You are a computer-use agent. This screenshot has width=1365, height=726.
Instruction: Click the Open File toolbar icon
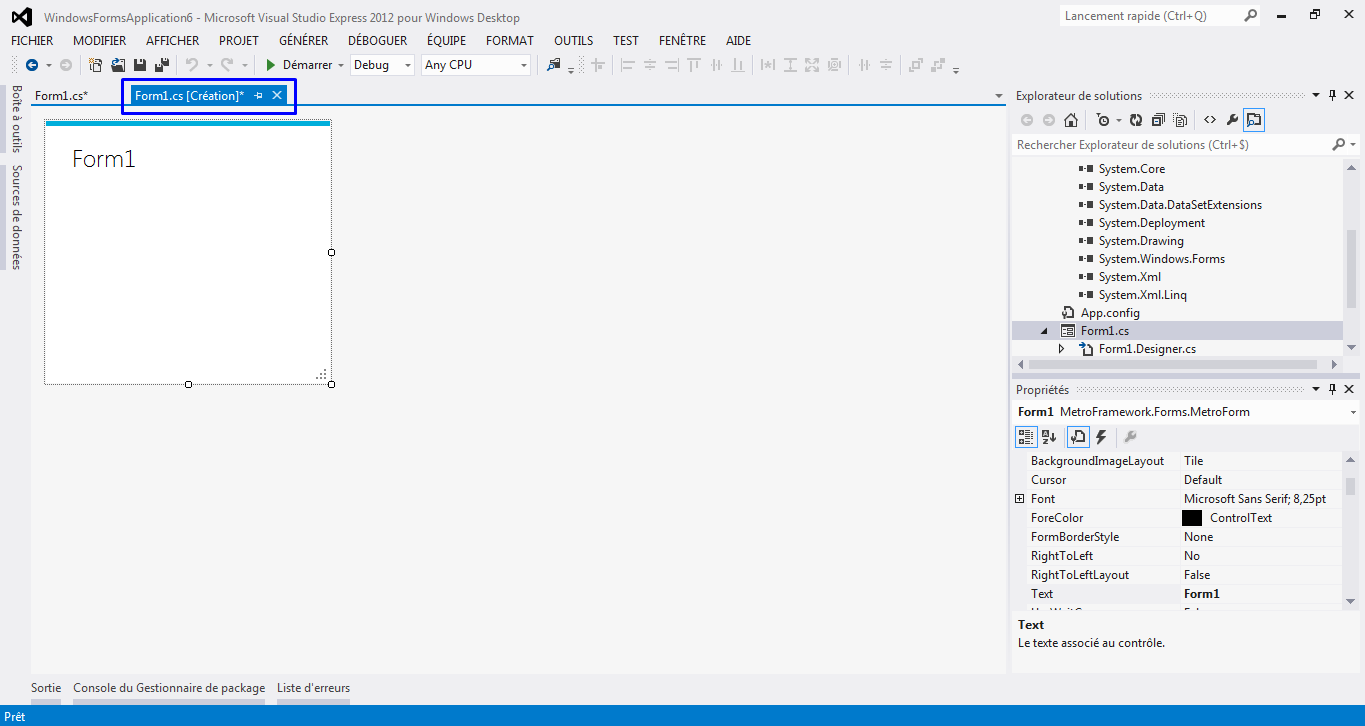coord(118,65)
